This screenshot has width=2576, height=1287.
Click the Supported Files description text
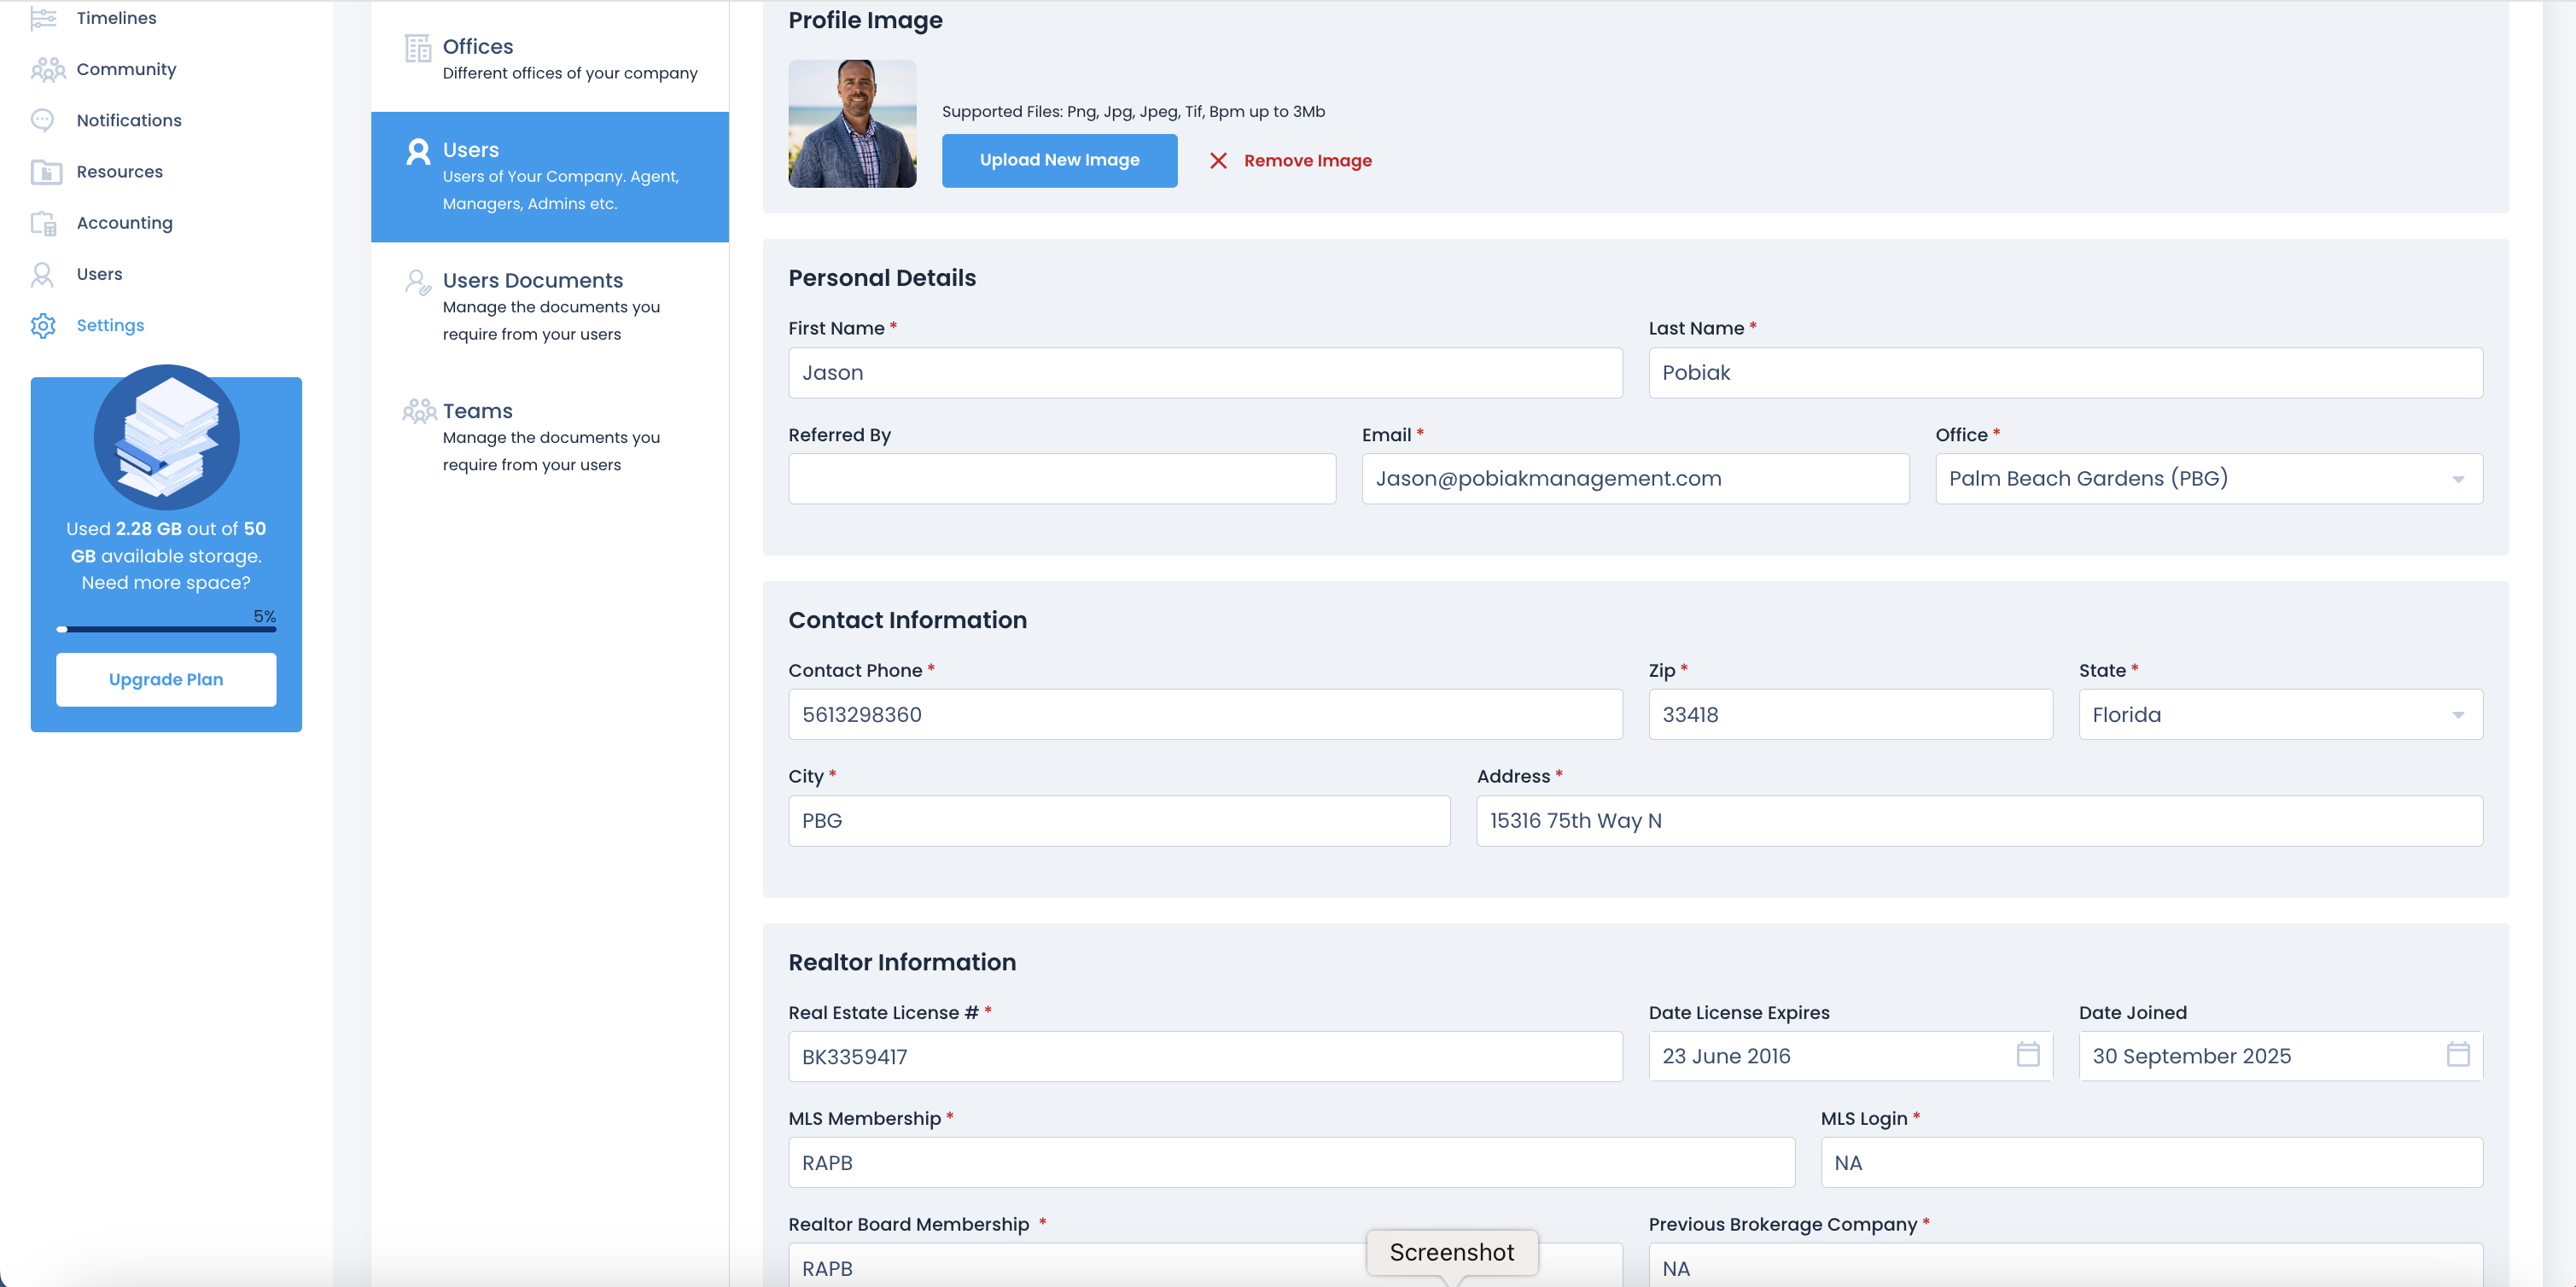coord(1133,112)
